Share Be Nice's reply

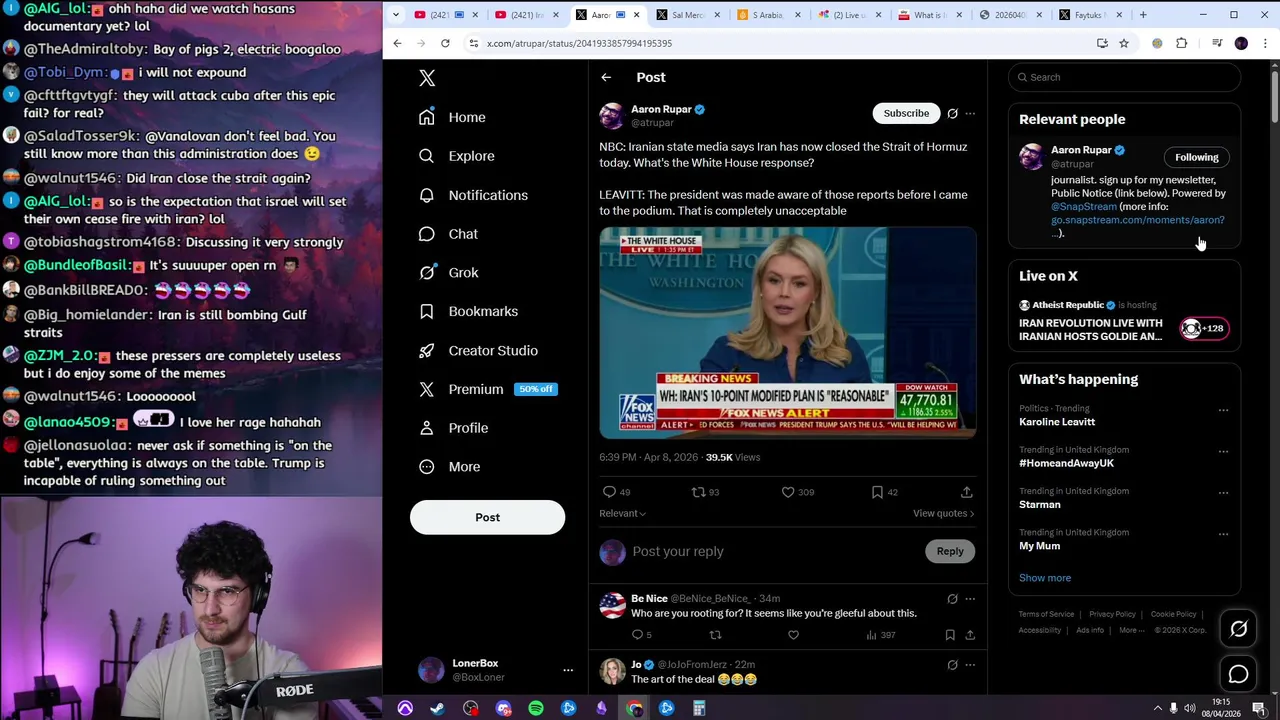pos(970,635)
